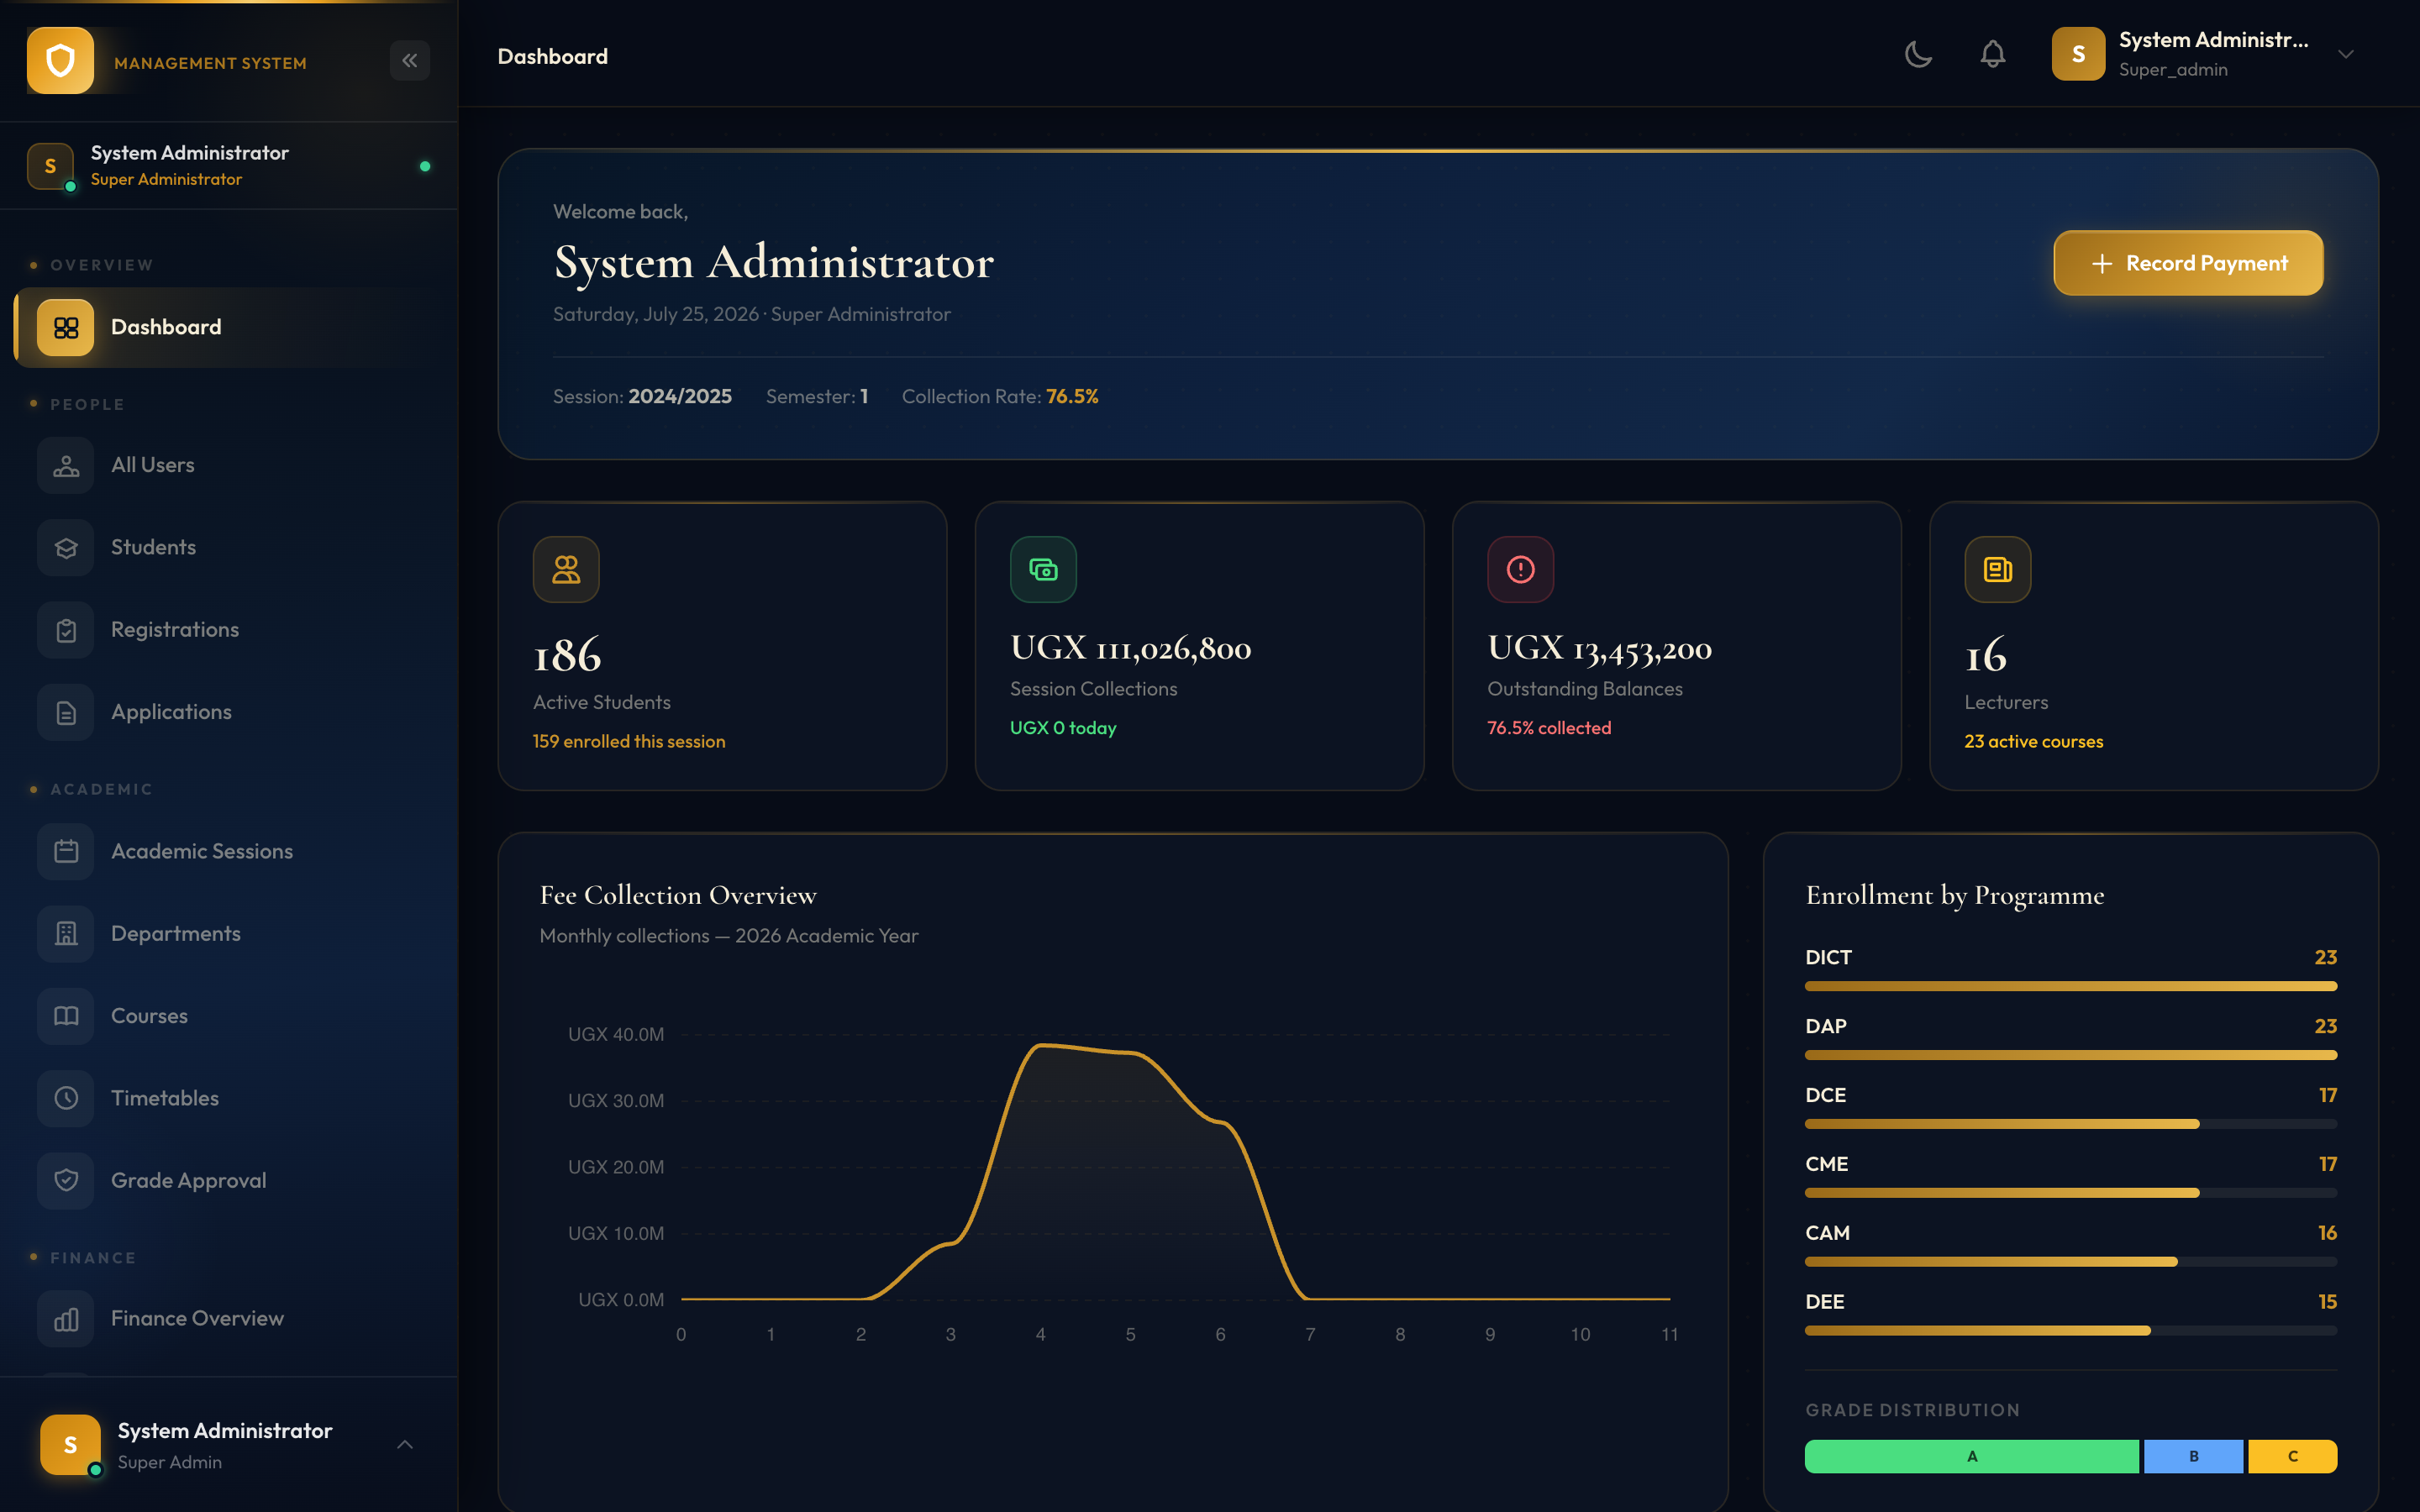Click grade B blue segment

(x=2193, y=1456)
